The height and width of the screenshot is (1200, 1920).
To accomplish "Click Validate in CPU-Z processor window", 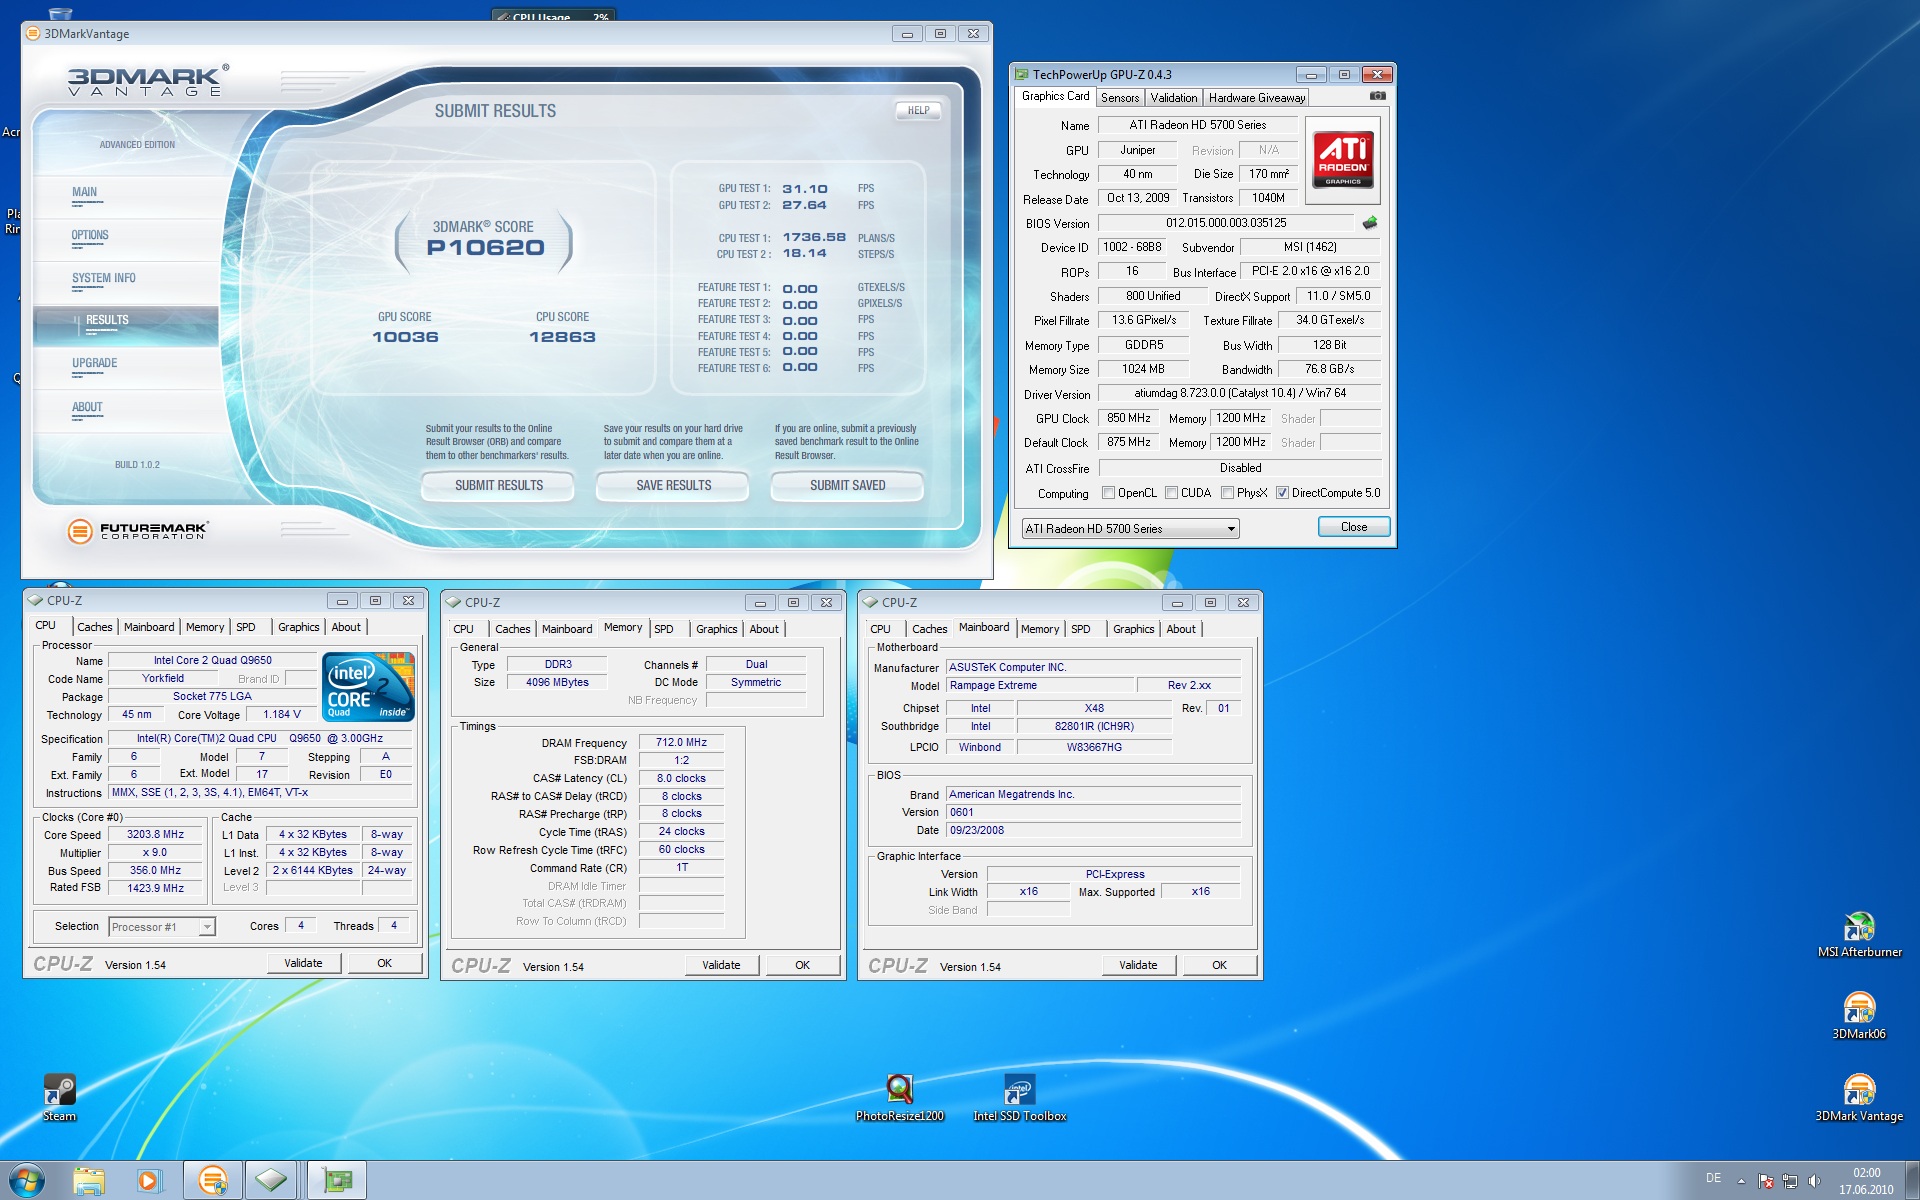I will (x=303, y=963).
